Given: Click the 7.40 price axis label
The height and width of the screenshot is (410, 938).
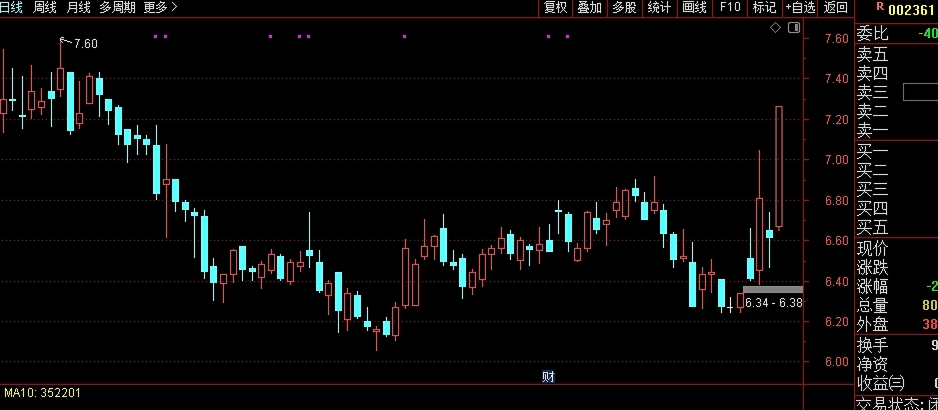Looking at the screenshot, I should point(836,79).
